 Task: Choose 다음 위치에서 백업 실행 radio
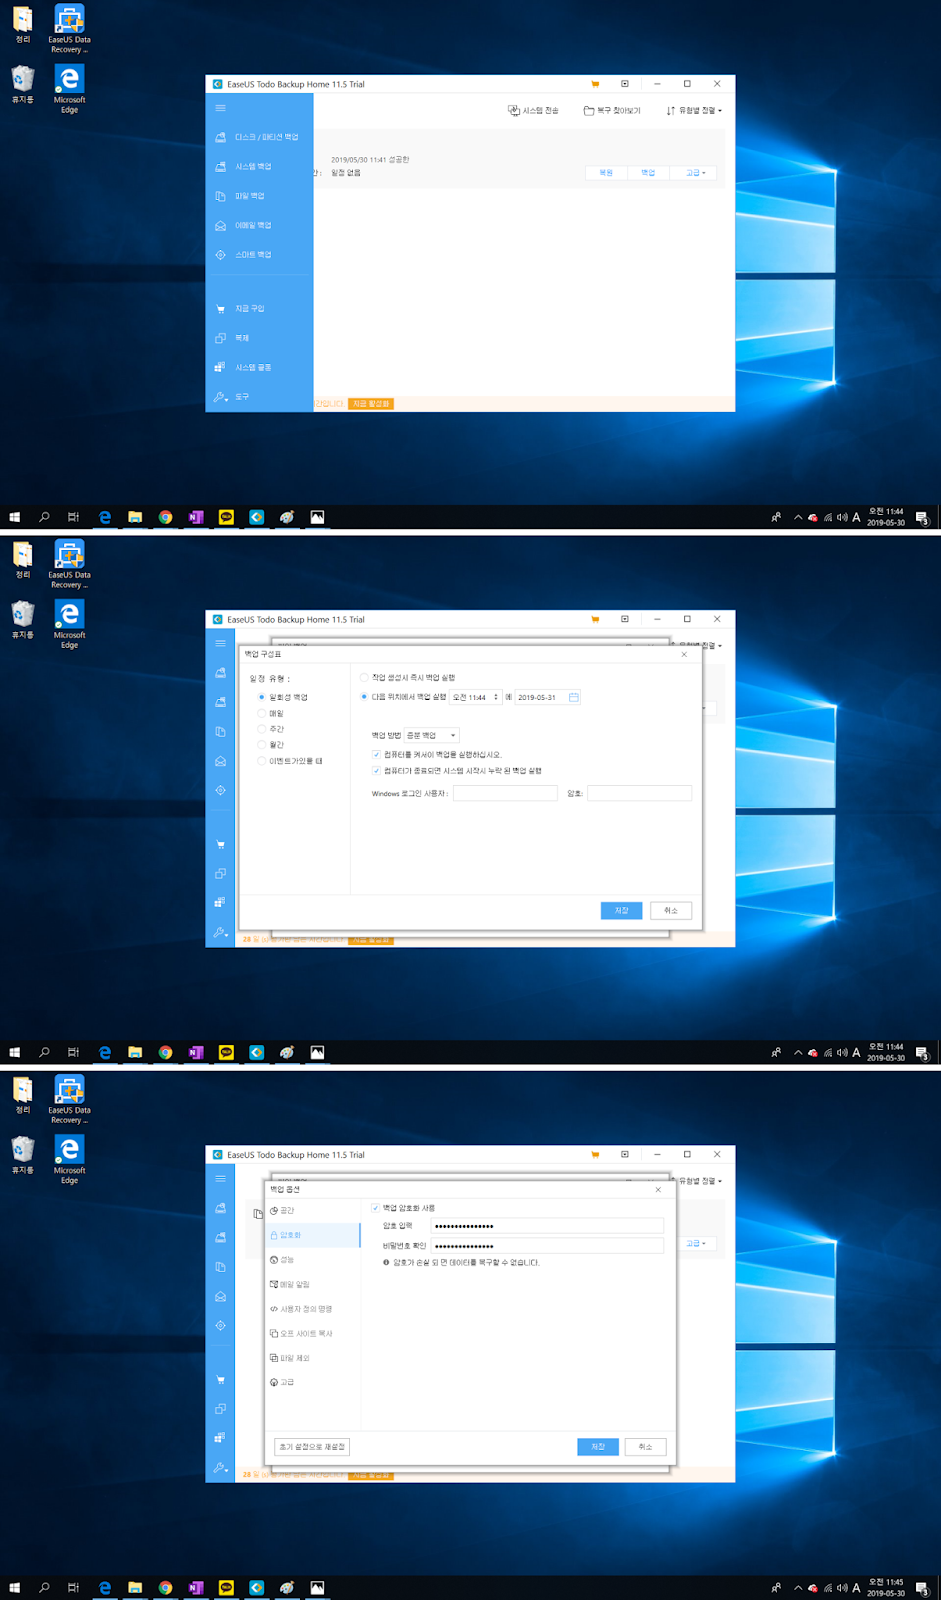click(364, 697)
